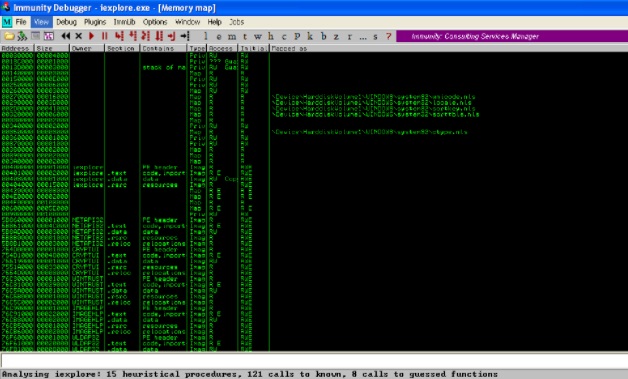Pause execution with the red pause icon
Screen dimensions: 628x379
pos(105,36)
